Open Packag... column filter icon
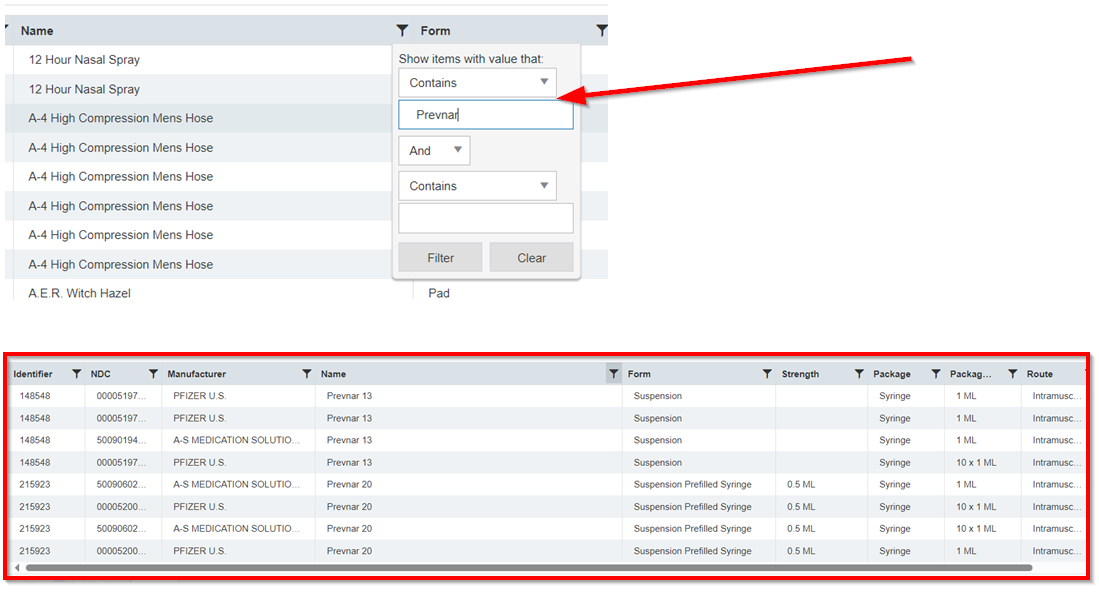1099x597 pixels. point(1012,373)
